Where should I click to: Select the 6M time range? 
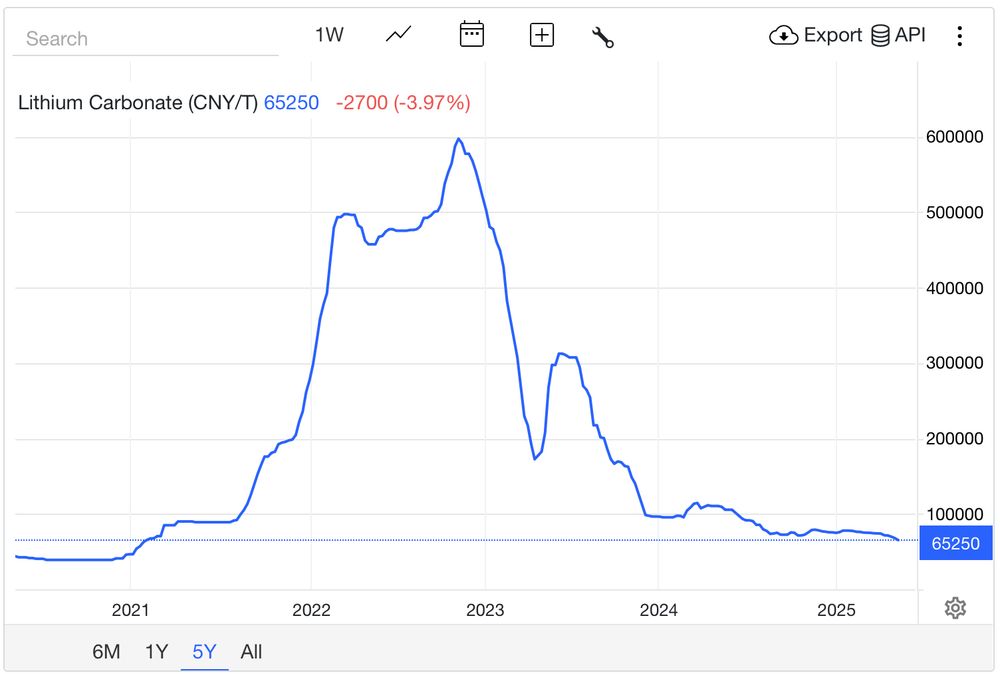click(x=106, y=652)
